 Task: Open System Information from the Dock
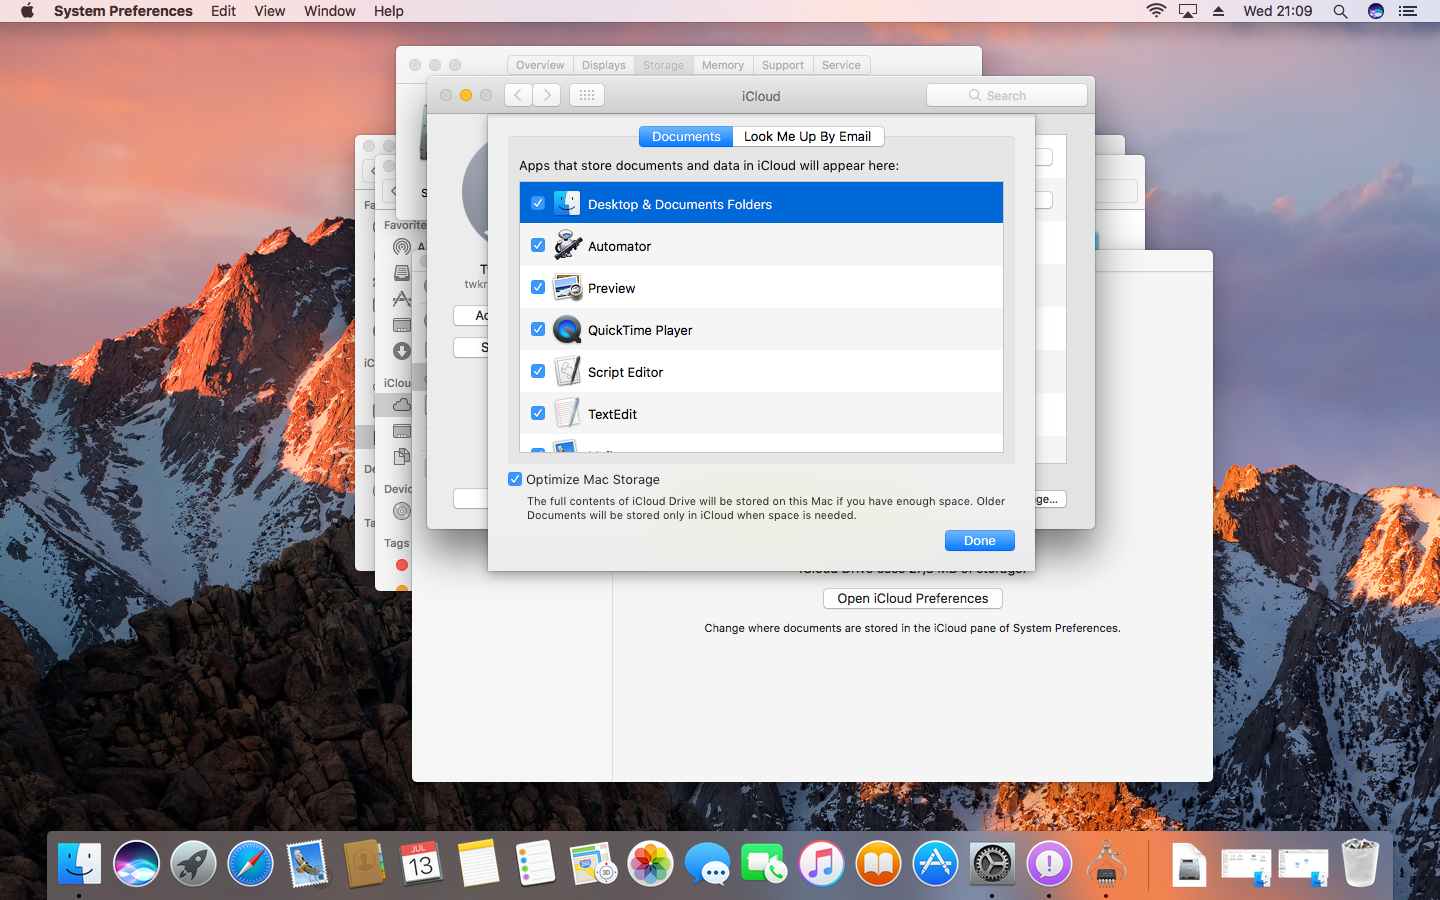[1106, 864]
